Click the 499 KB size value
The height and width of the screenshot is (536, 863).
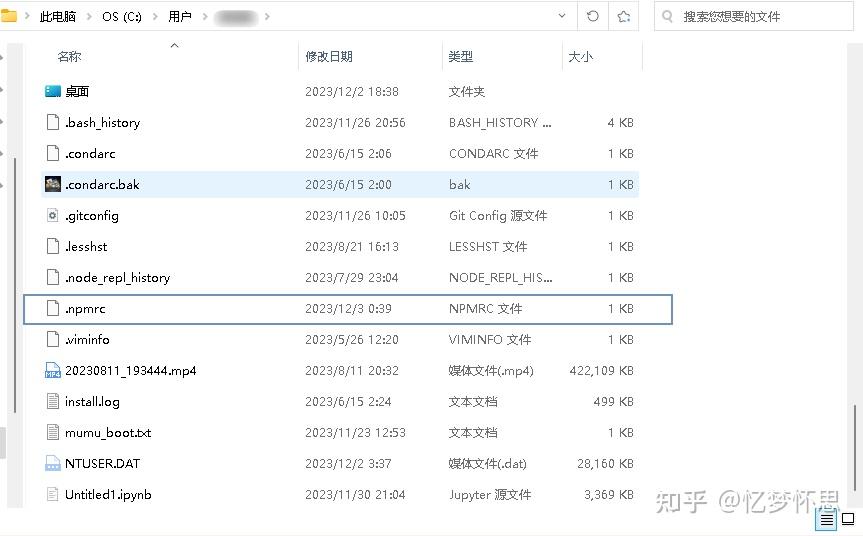click(614, 402)
